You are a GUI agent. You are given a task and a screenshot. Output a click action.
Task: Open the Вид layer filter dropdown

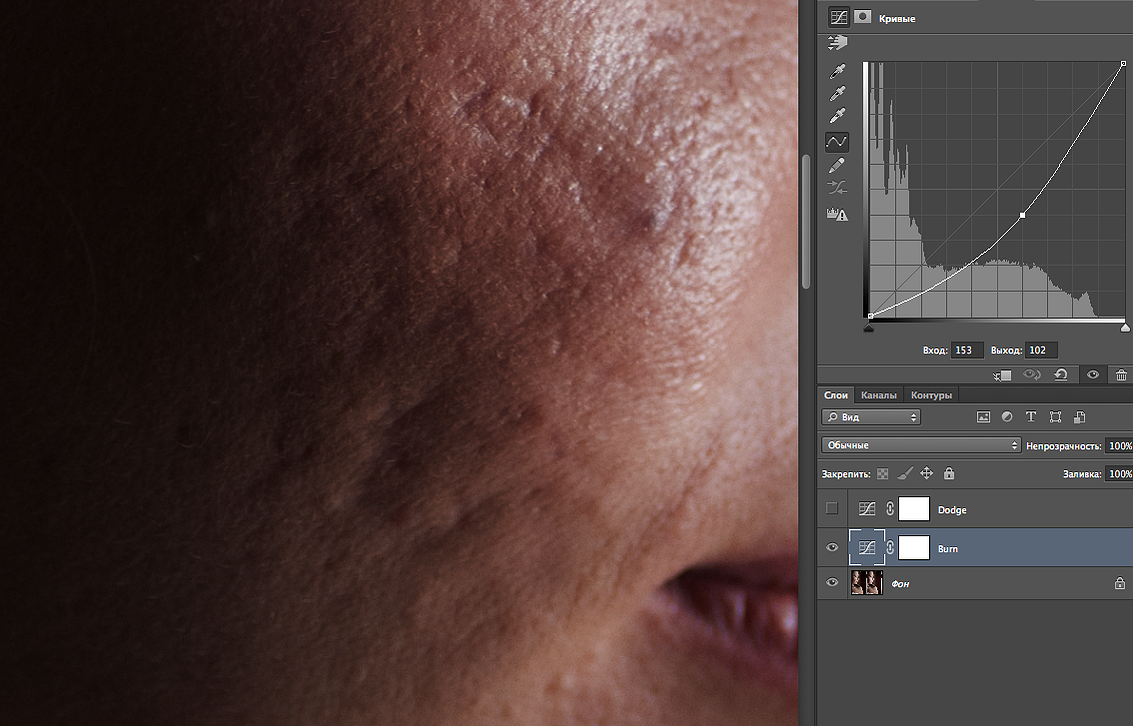pyautogui.click(x=871, y=417)
